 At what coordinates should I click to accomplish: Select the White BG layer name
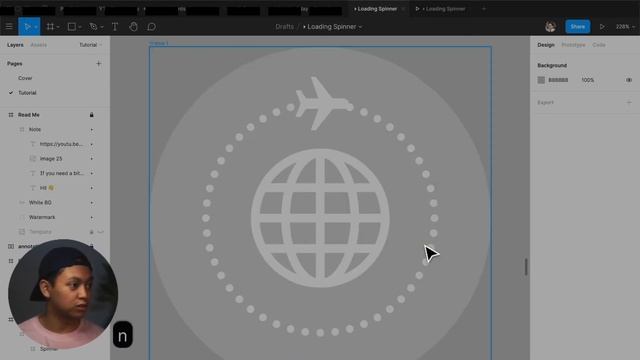click(x=40, y=203)
